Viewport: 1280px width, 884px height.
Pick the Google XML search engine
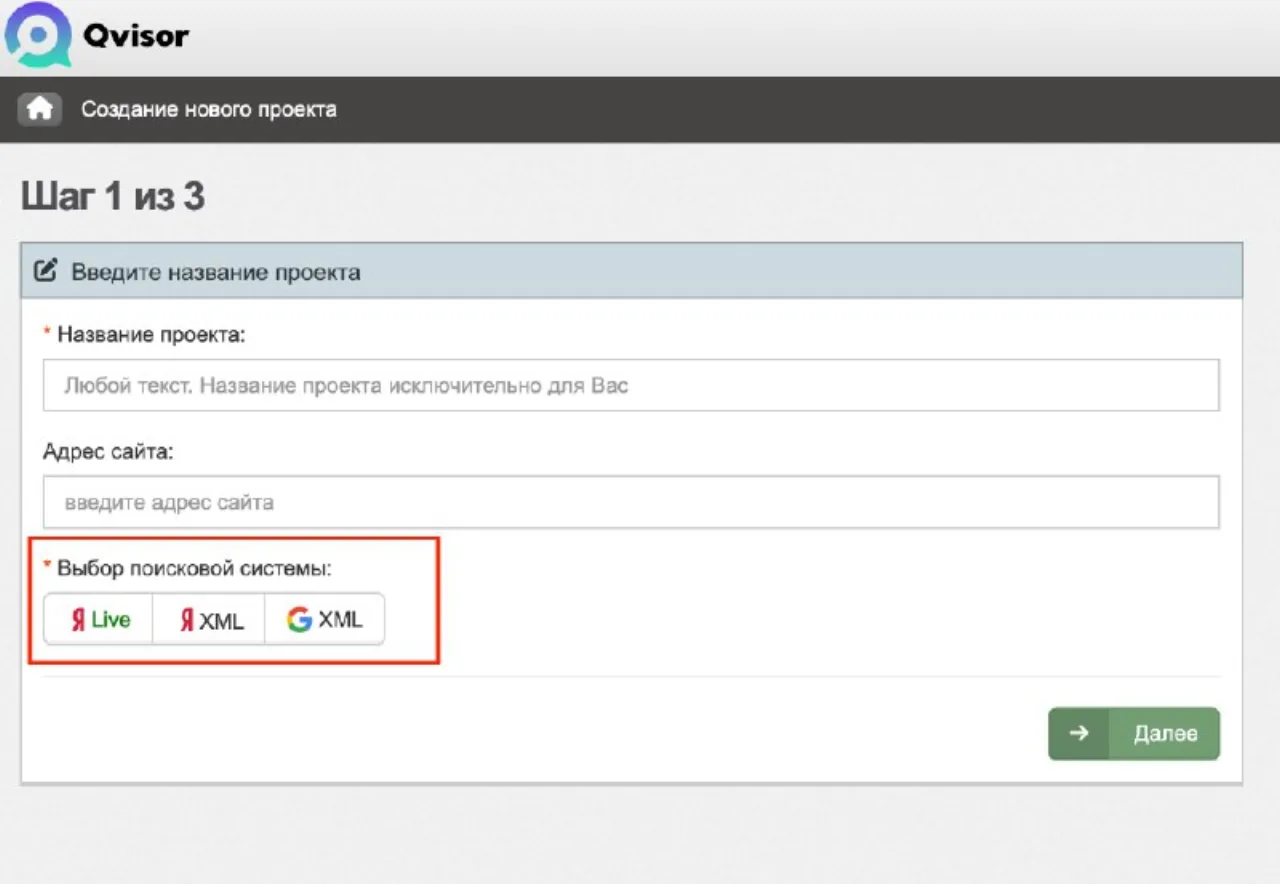[x=325, y=620]
